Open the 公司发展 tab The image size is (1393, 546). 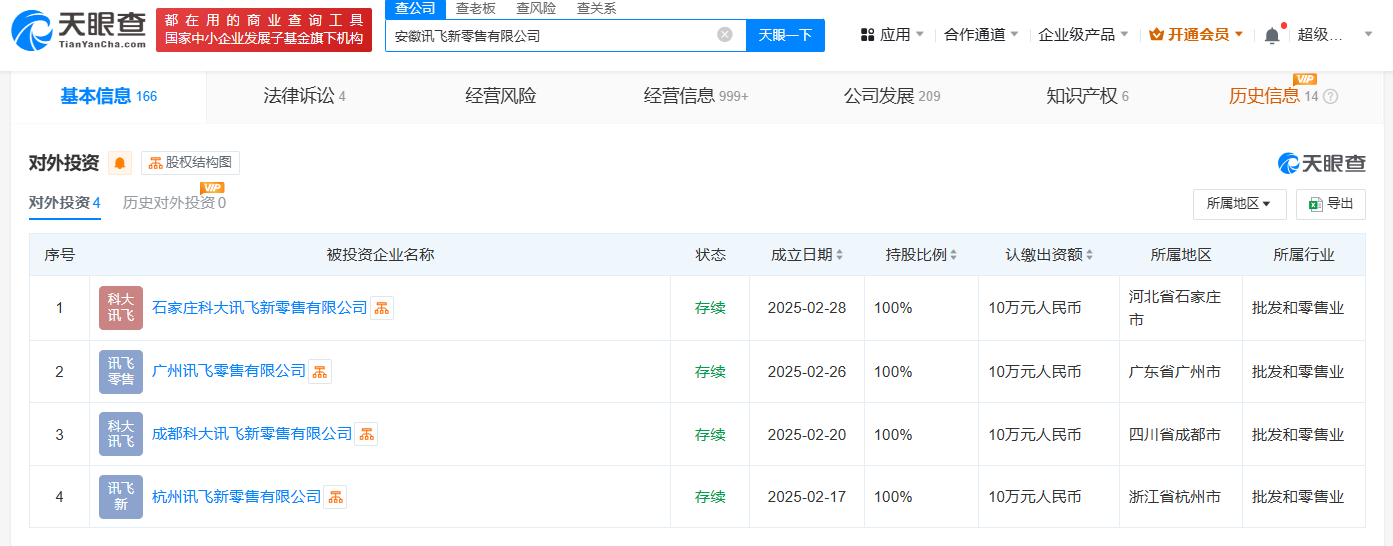[x=892, y=96]
